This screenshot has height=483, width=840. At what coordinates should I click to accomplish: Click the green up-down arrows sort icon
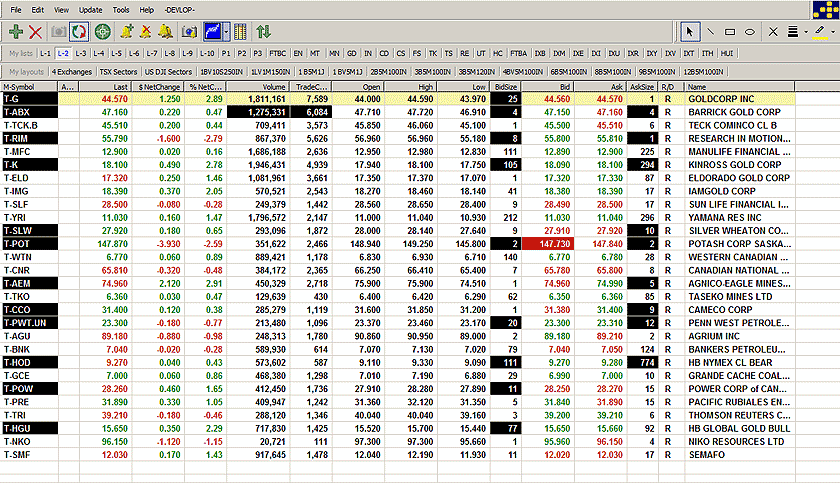(263, 32)
